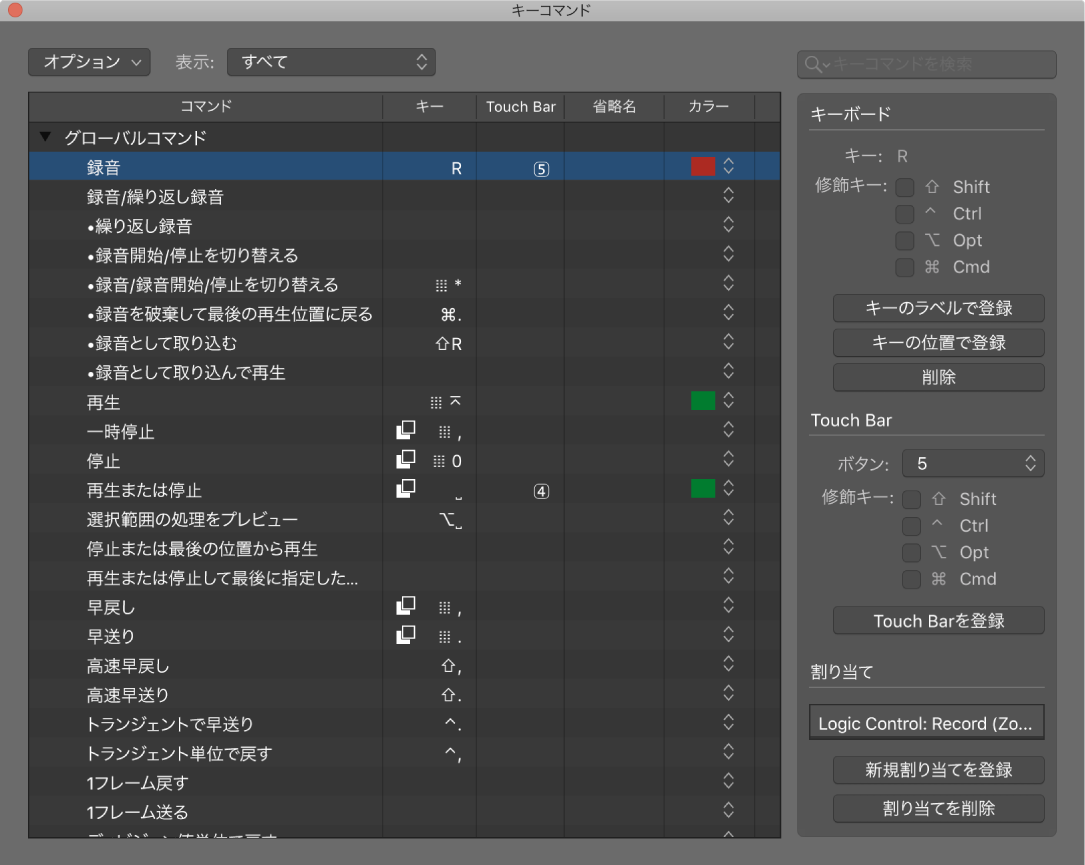Click the 割り当てを削除 button
The image size is (1085, 865).
coord(938,808)
